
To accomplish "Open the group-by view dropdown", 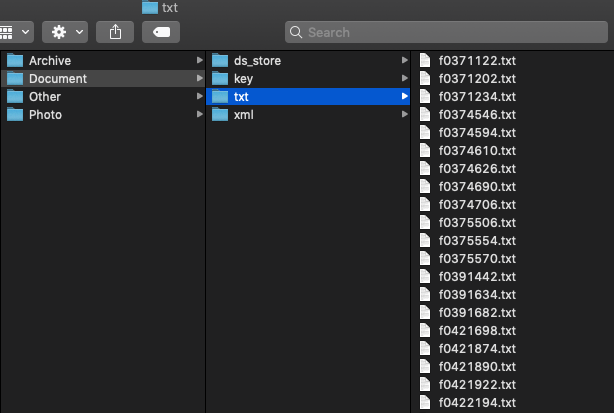I will click(16, 32).
